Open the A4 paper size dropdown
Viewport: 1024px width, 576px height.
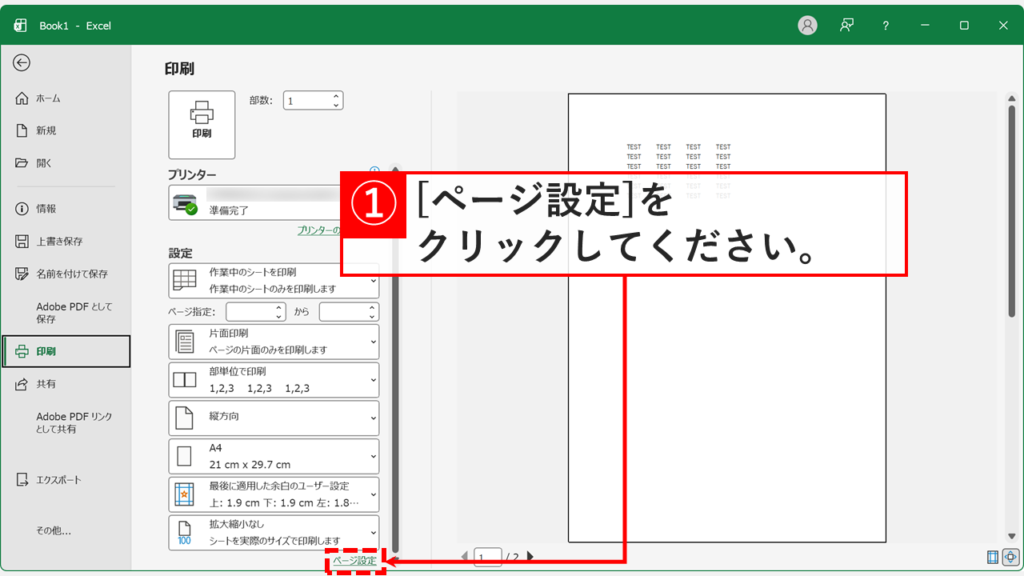coord(274,456)
